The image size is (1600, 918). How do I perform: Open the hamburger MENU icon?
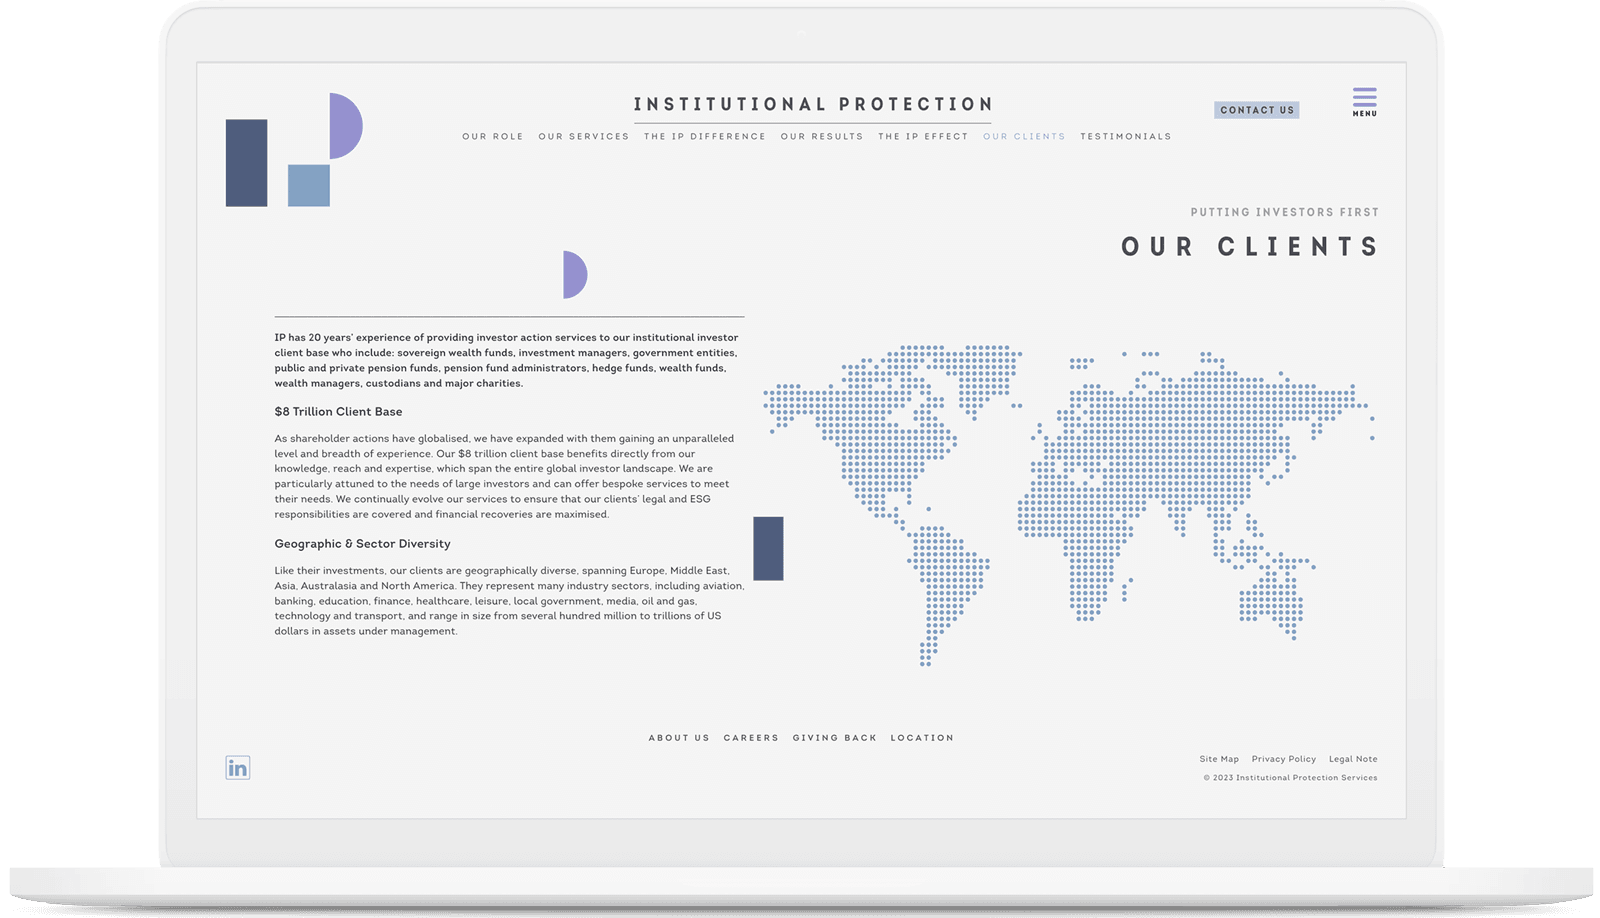coord(1364,101)
